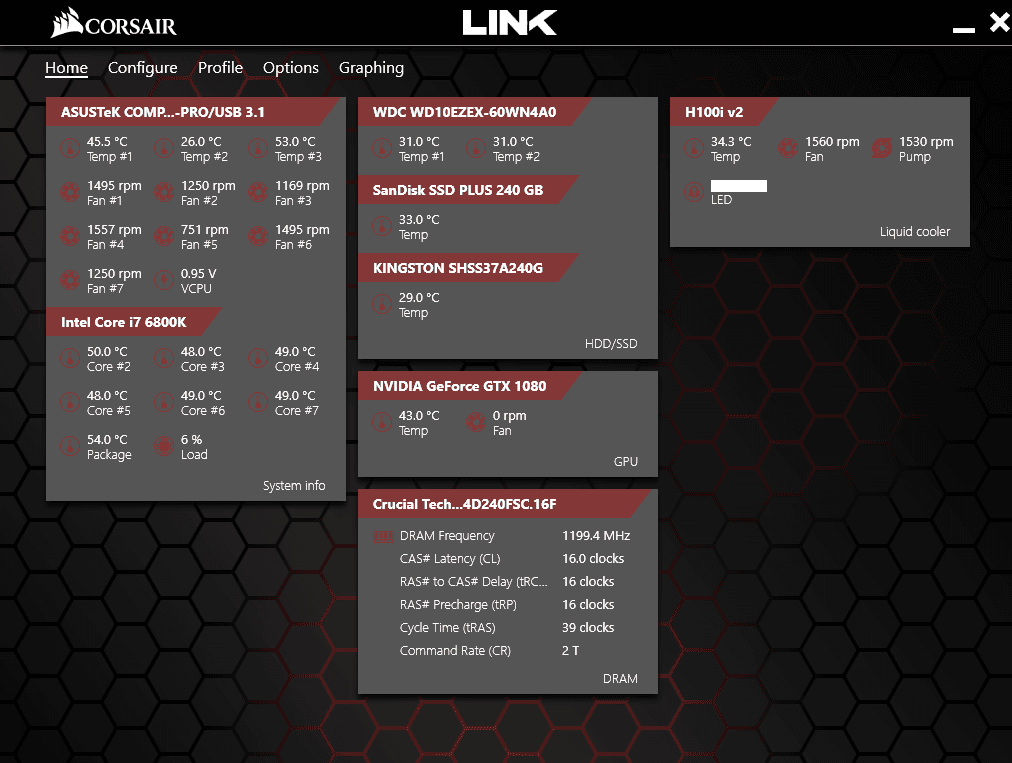The height and width of the screenshot is (763, 1012).
Task: Open the Options tab
Action: coord(290,68)
